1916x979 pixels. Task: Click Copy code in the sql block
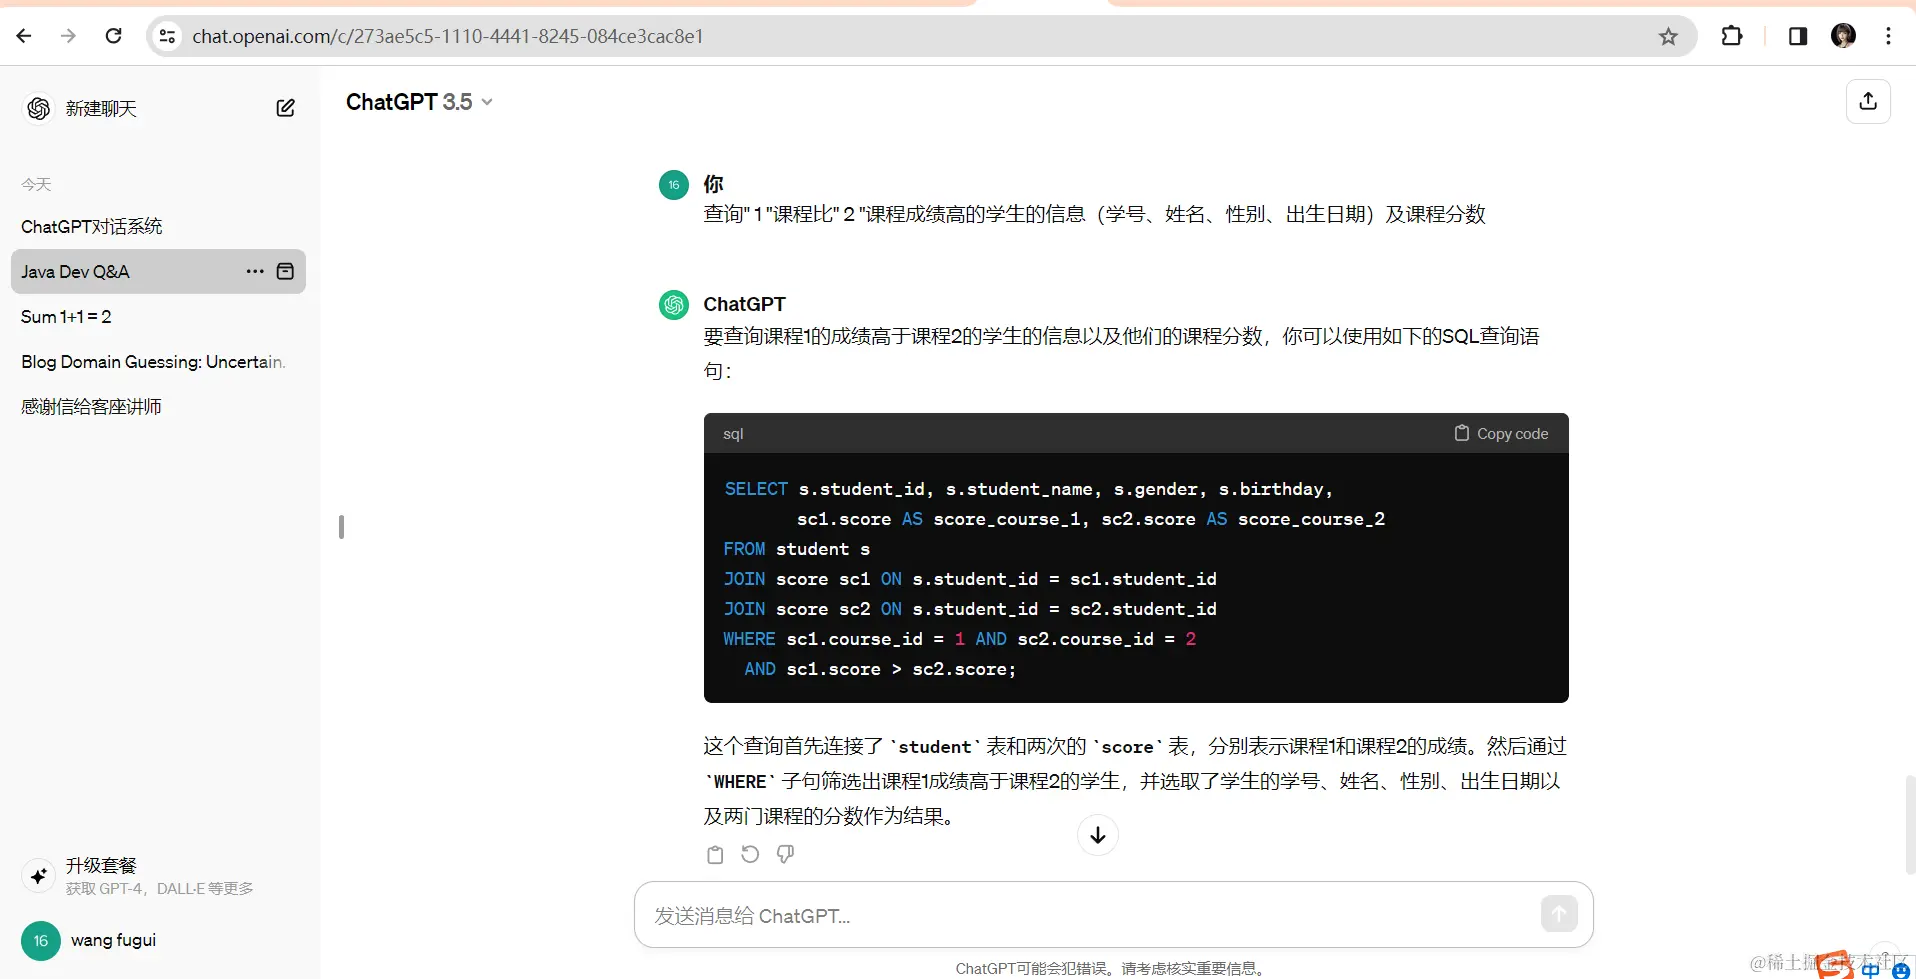point(1501,434)
